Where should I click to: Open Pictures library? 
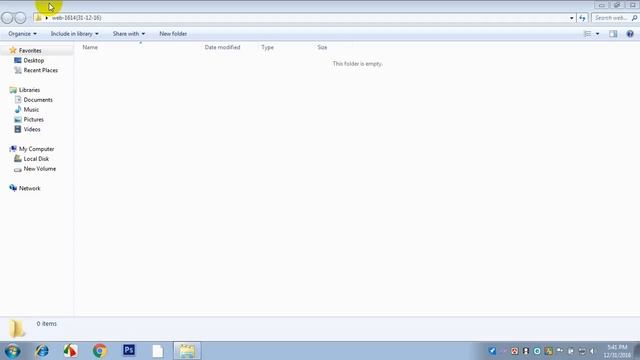pos(33,119)
